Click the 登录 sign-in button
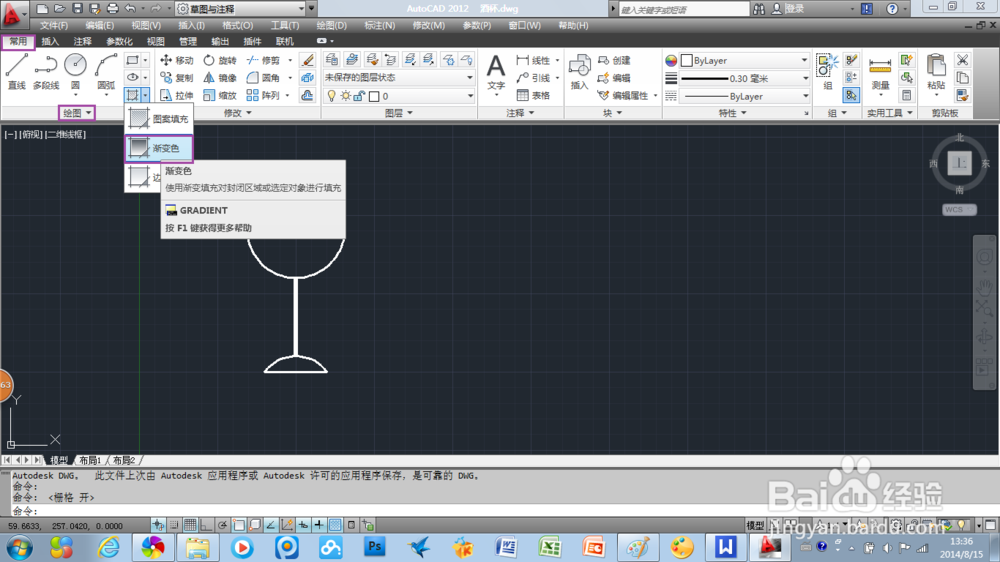This screenshot has height=562, width=1000. coord(788,9)
